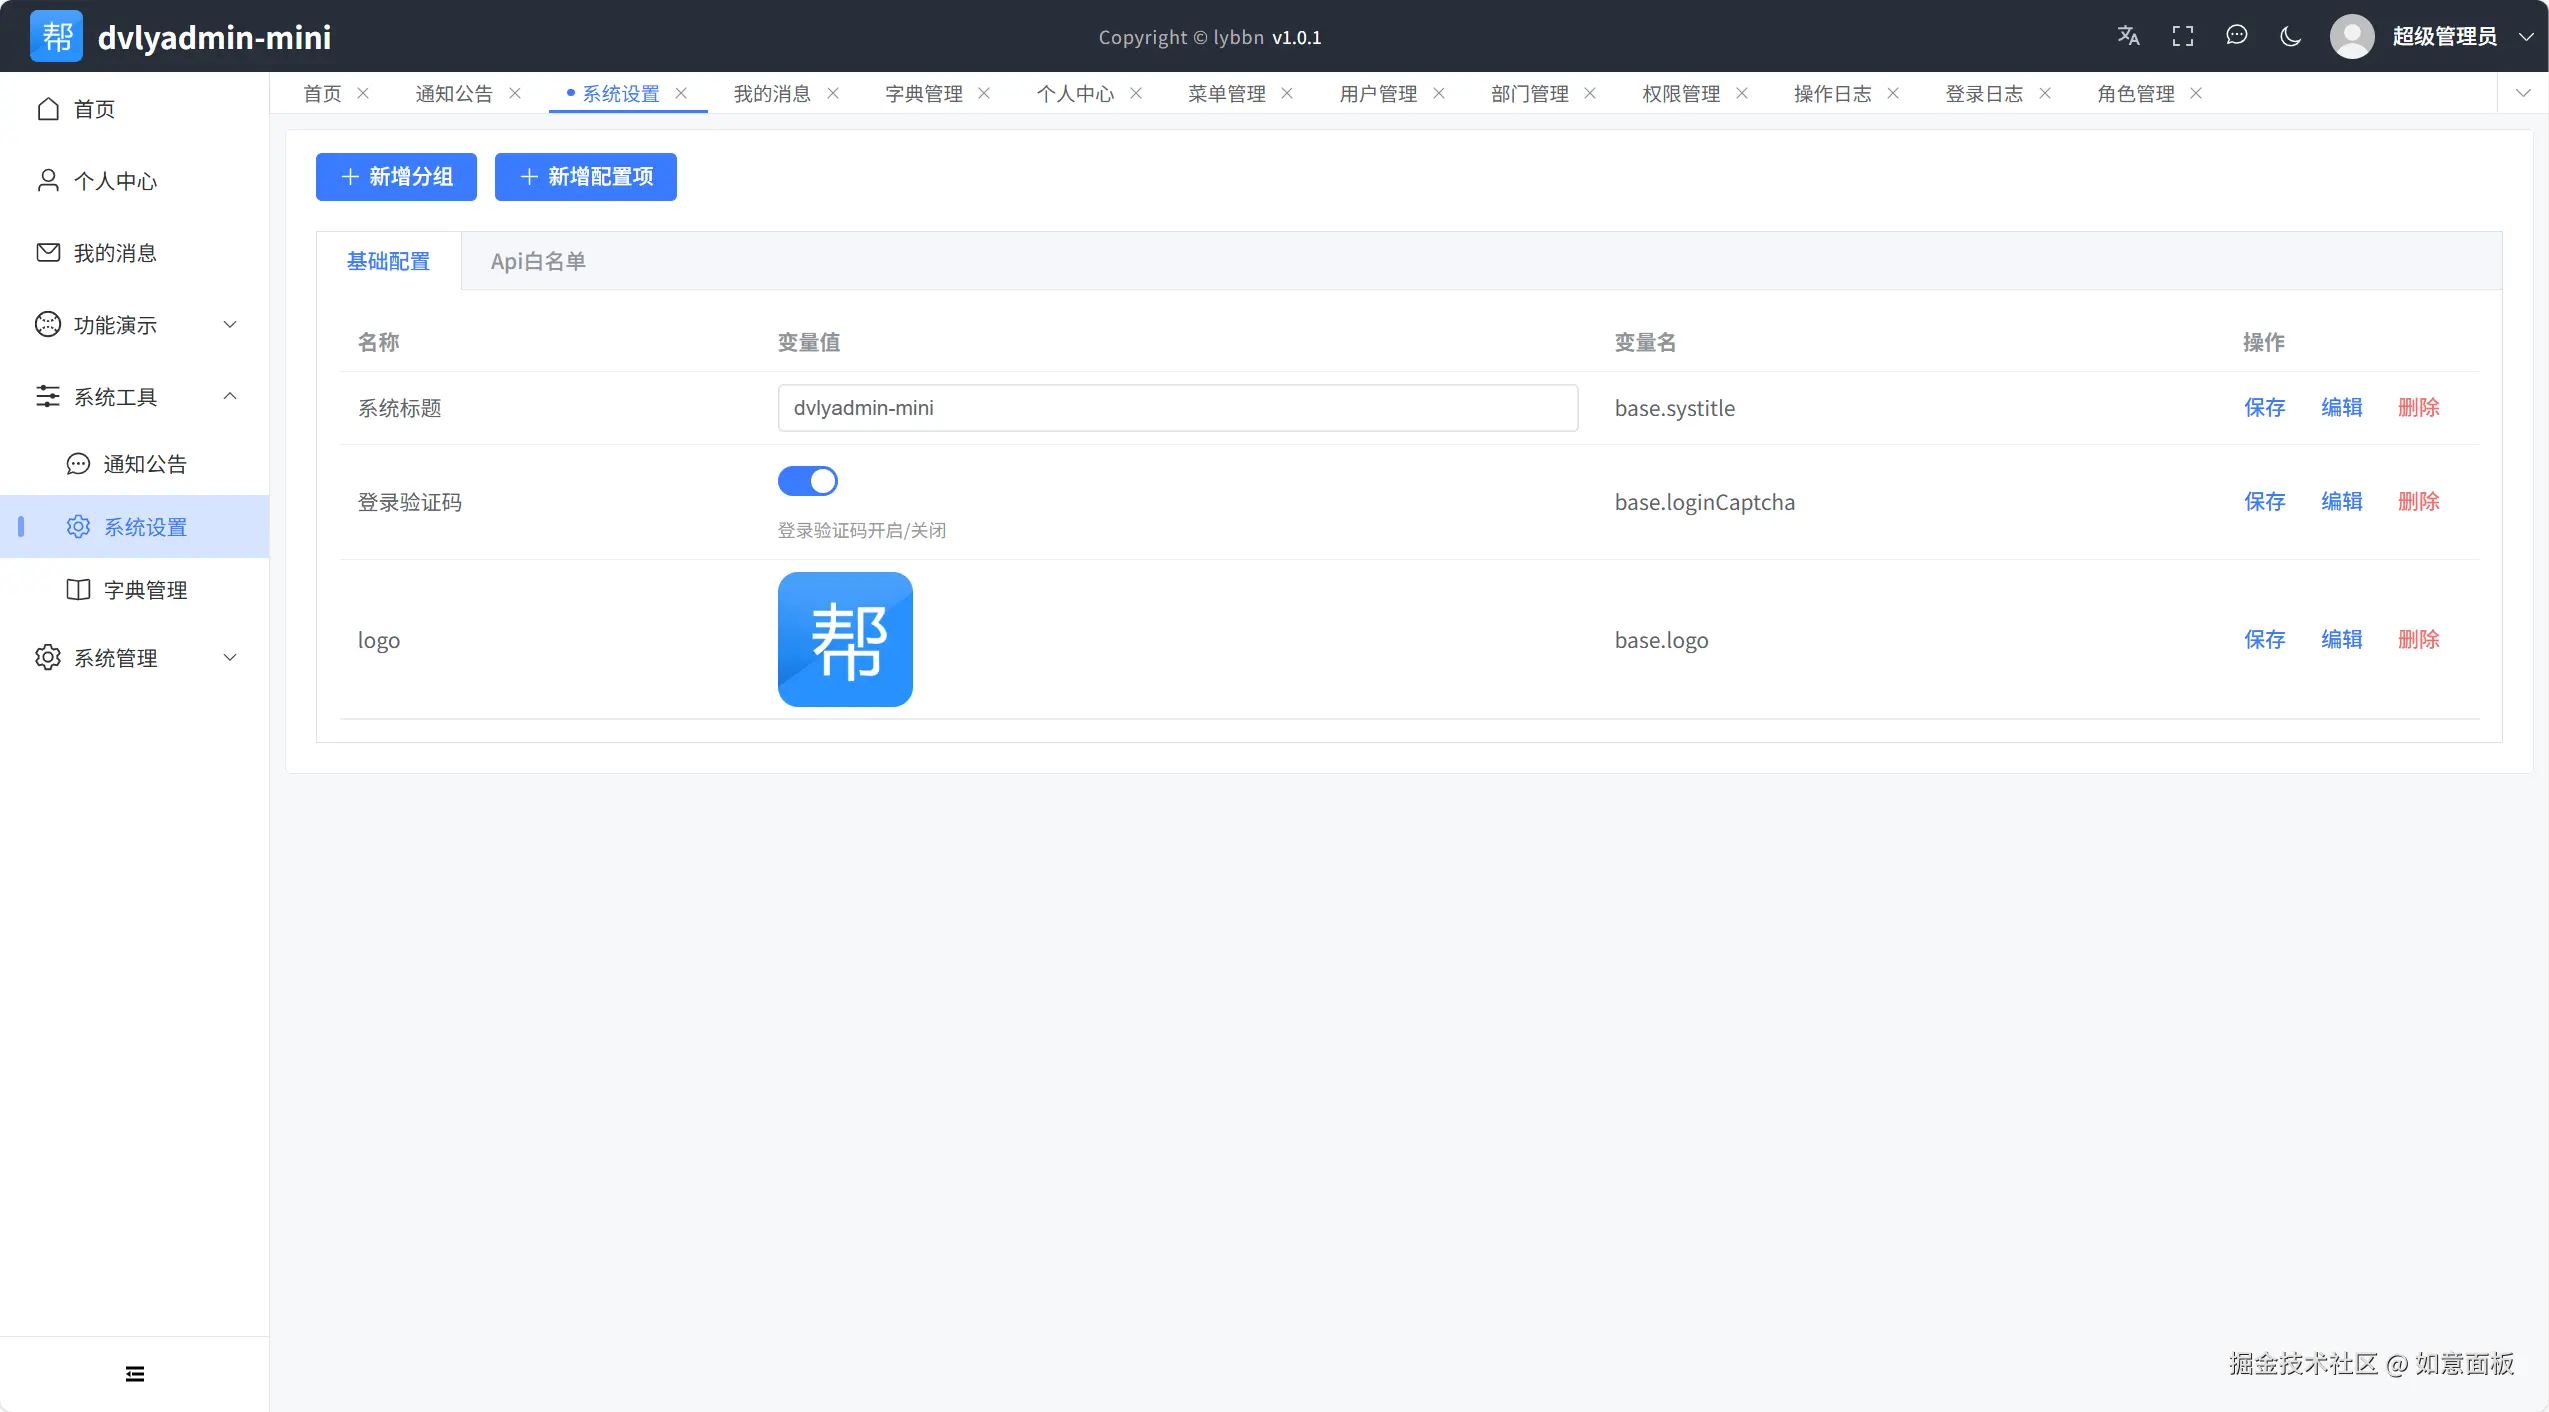Click the 帮 logo in header
This screenshot has width=2549, height=1412.
(56, 36)
